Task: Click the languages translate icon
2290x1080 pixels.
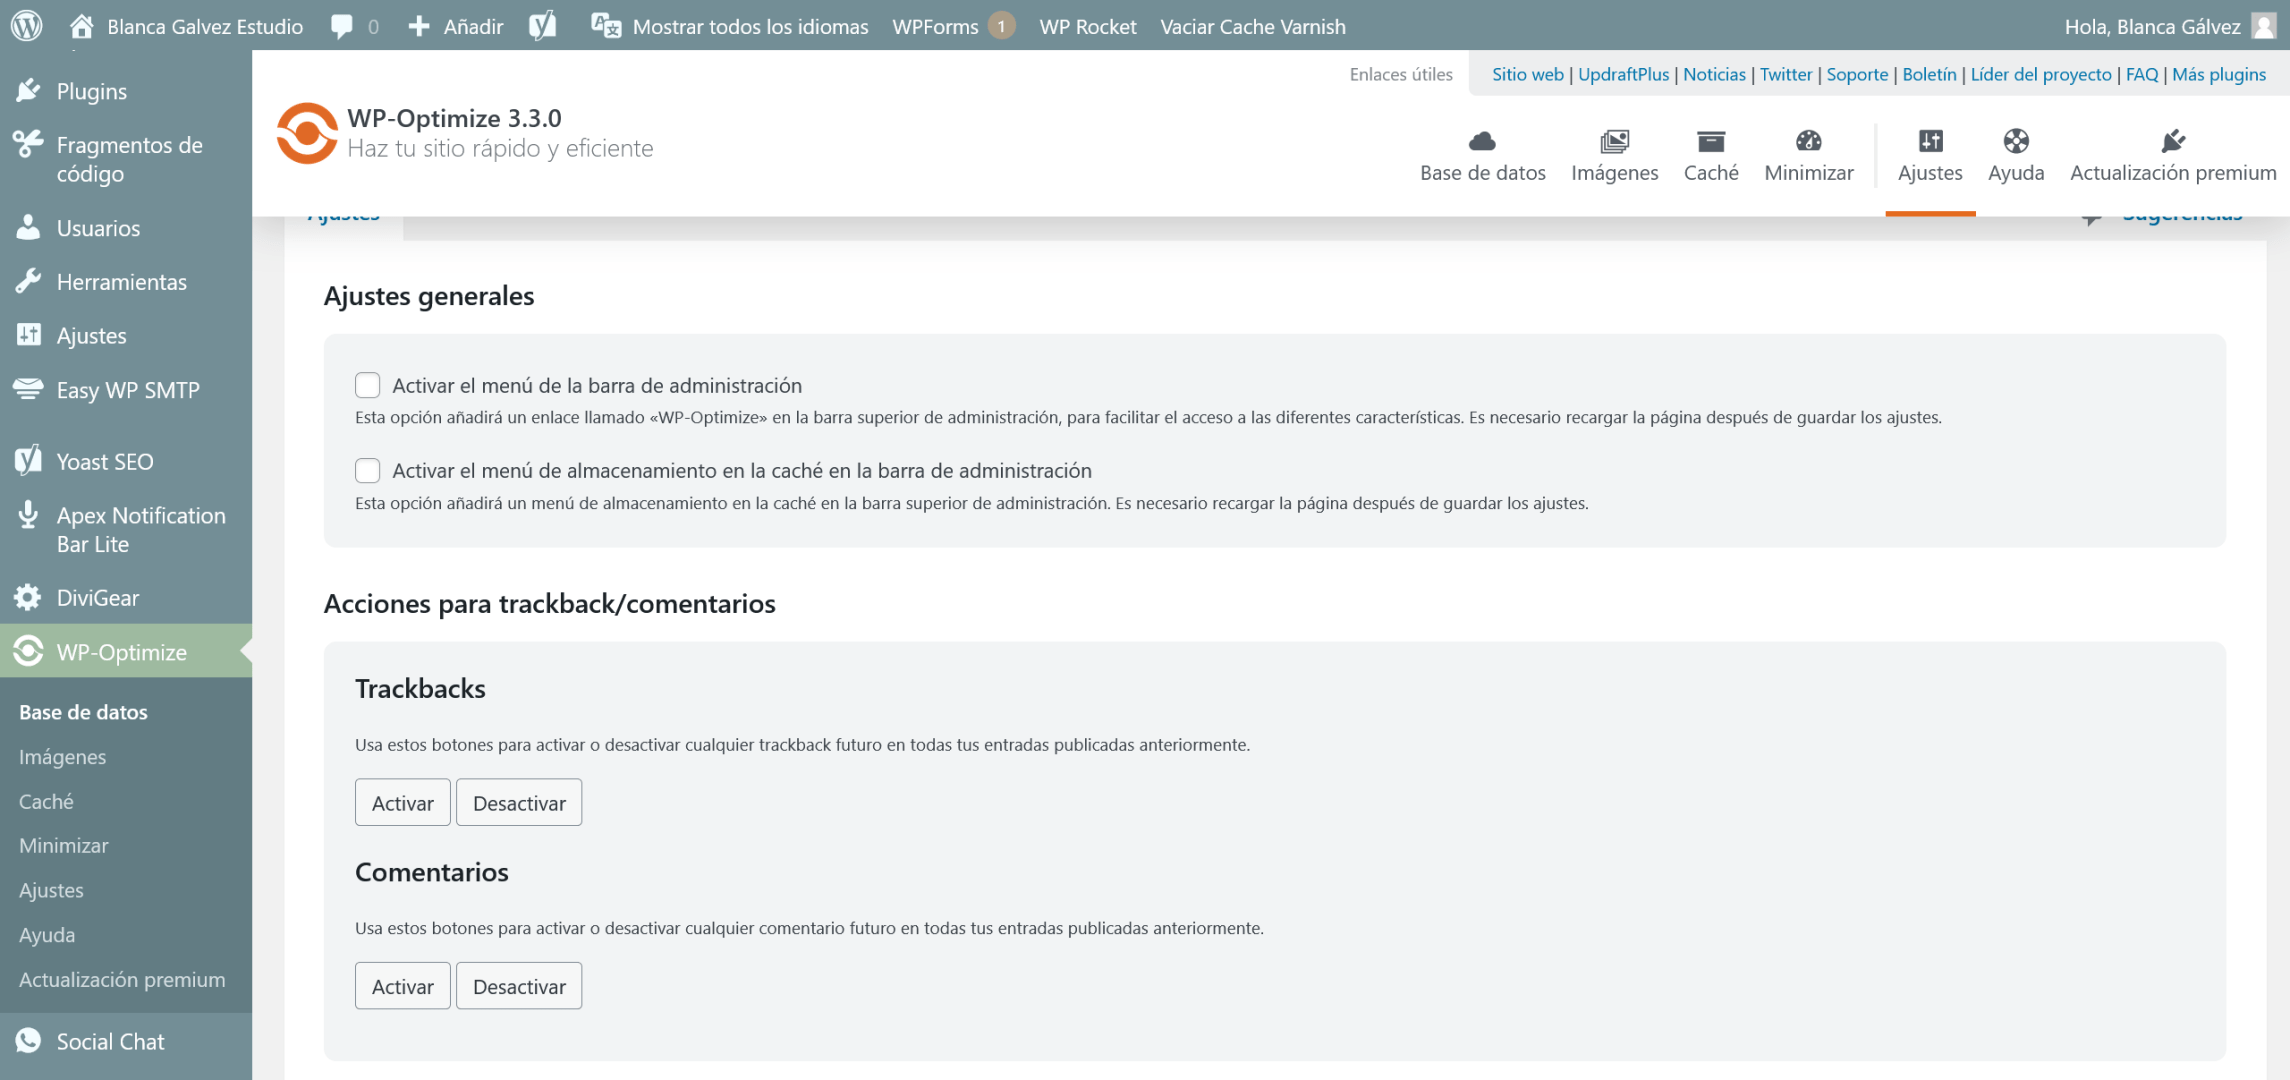Action: (606, 27)
